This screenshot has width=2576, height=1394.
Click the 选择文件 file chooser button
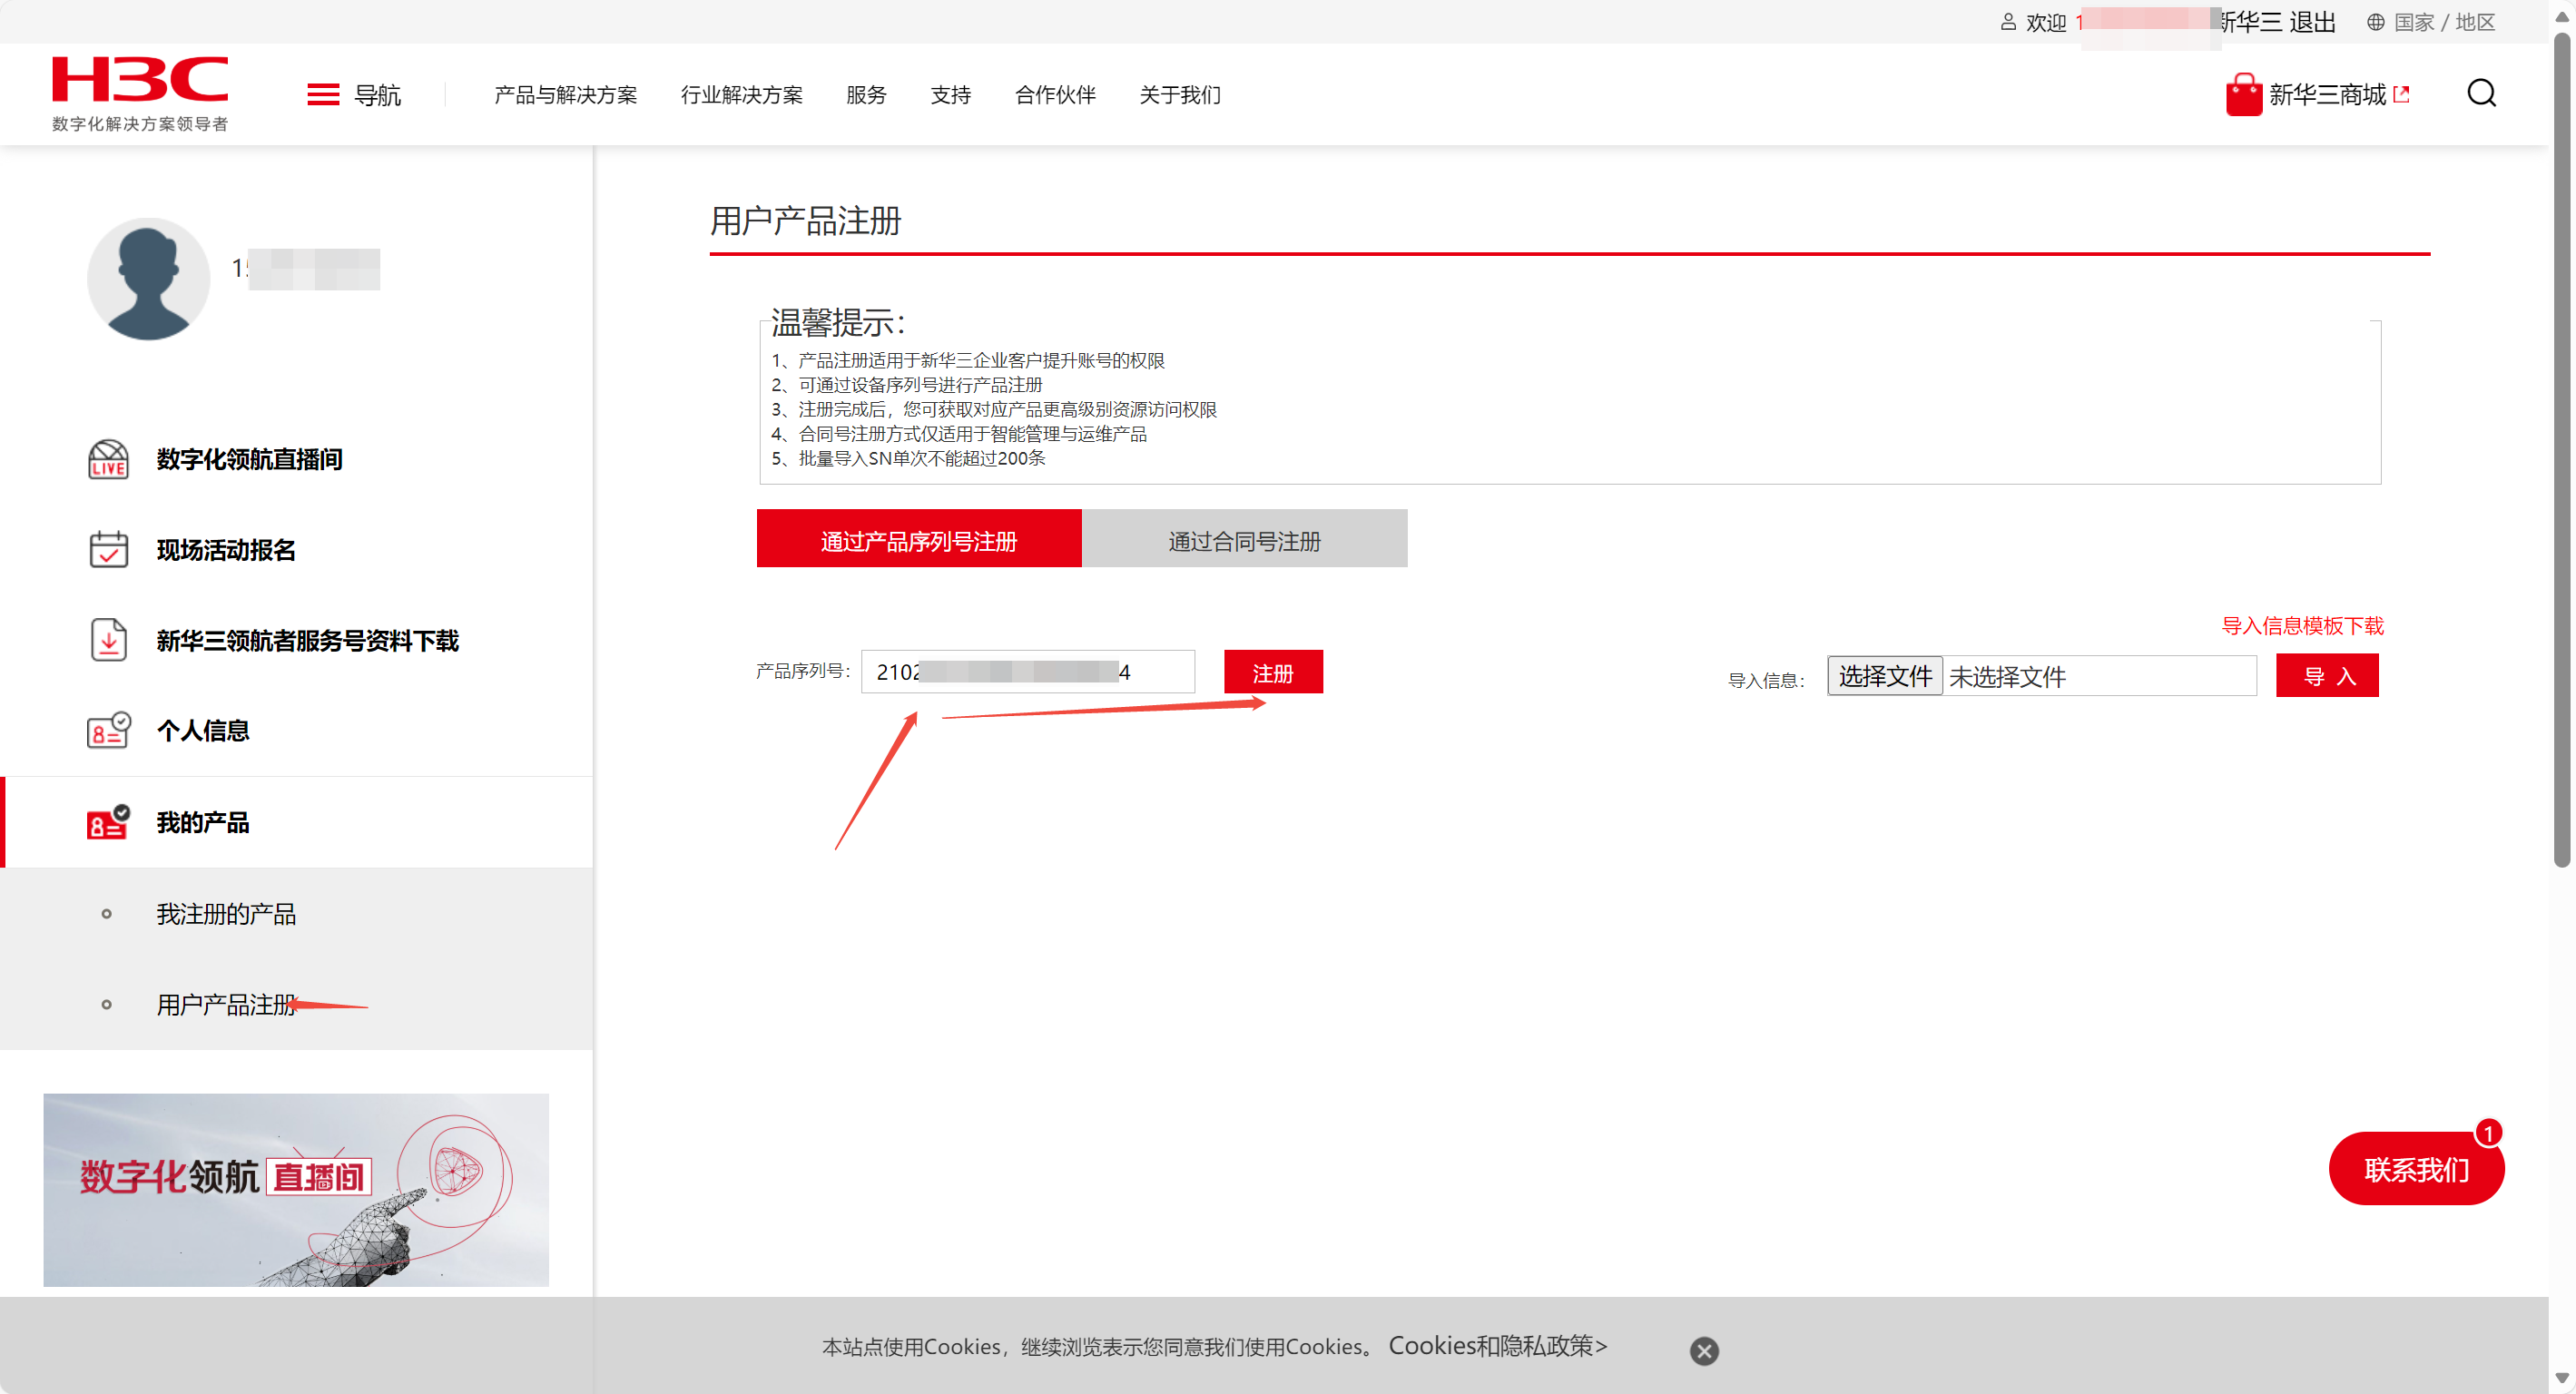click(x=1884, y=676)
